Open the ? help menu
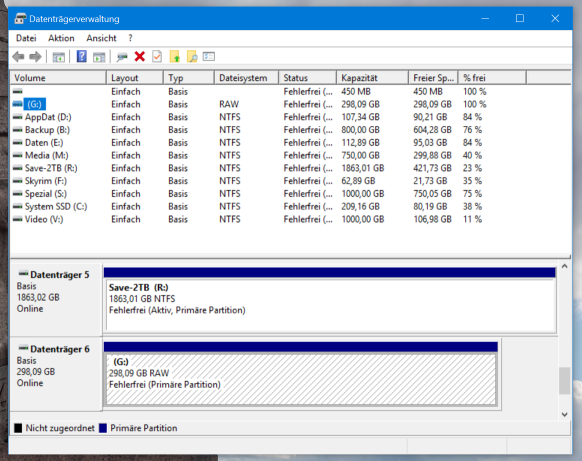This screenshot has width=582, height=461. click(130, 38)
